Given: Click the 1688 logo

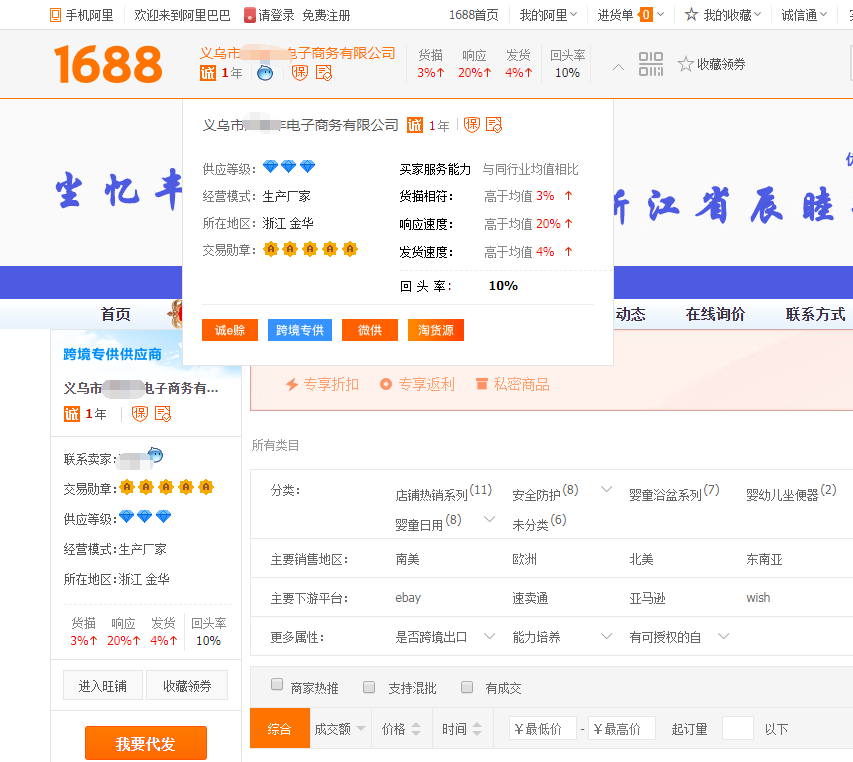Looking at the screenshot, I should click(108, 64).
